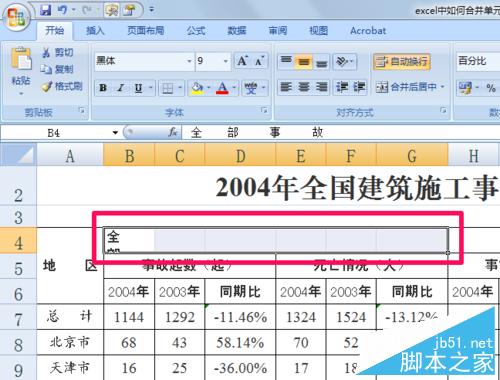Click the fx insert function icon
500x380 pixels.
[x=173, y=133]
